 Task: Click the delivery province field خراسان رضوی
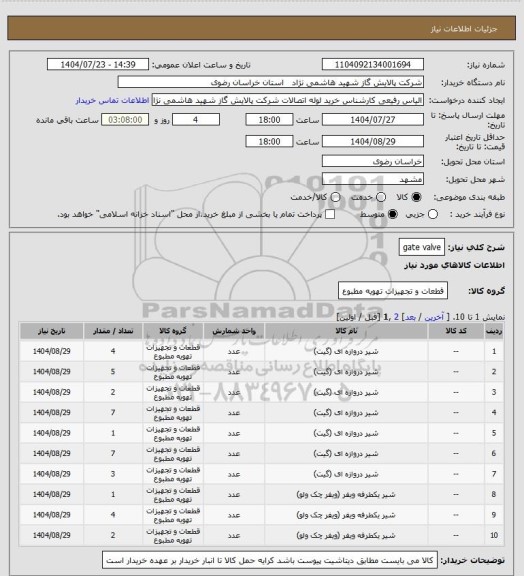tap(373, 161)
